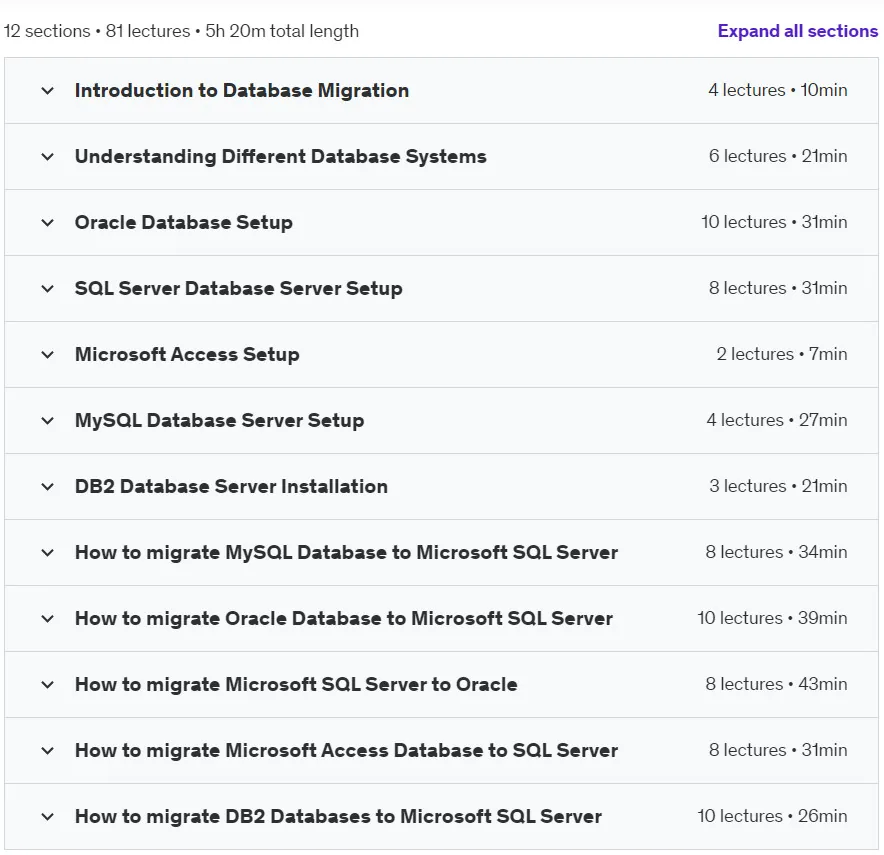Click the '8 lectures • 34min' text
884x855 pixels.
click(x=776, y=552)
